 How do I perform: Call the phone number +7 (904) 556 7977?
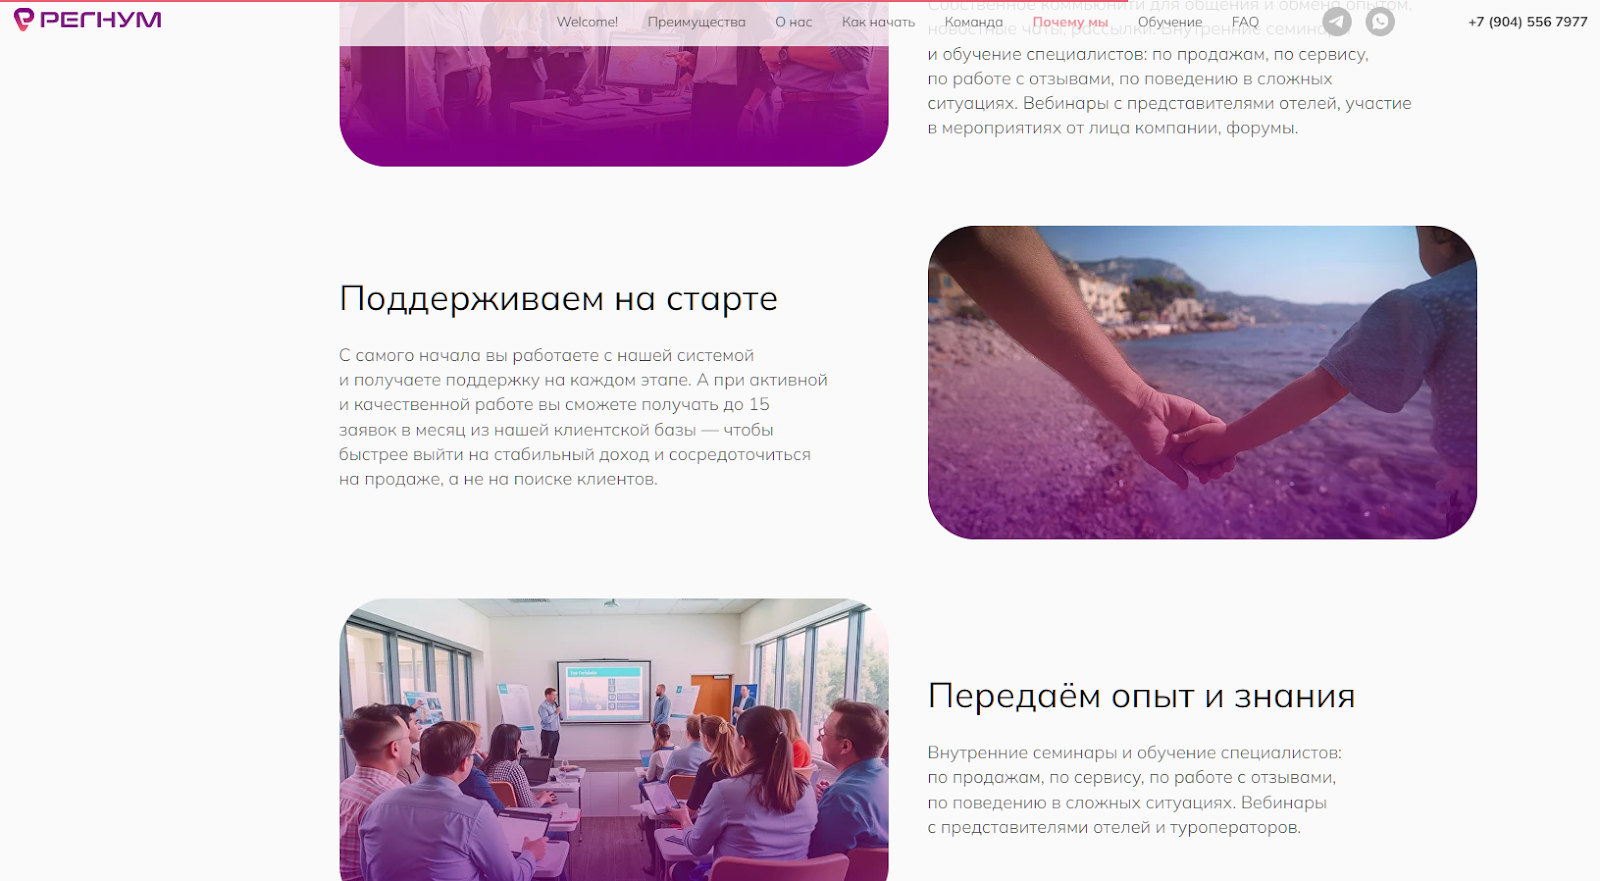click(x=1527, y=21)
